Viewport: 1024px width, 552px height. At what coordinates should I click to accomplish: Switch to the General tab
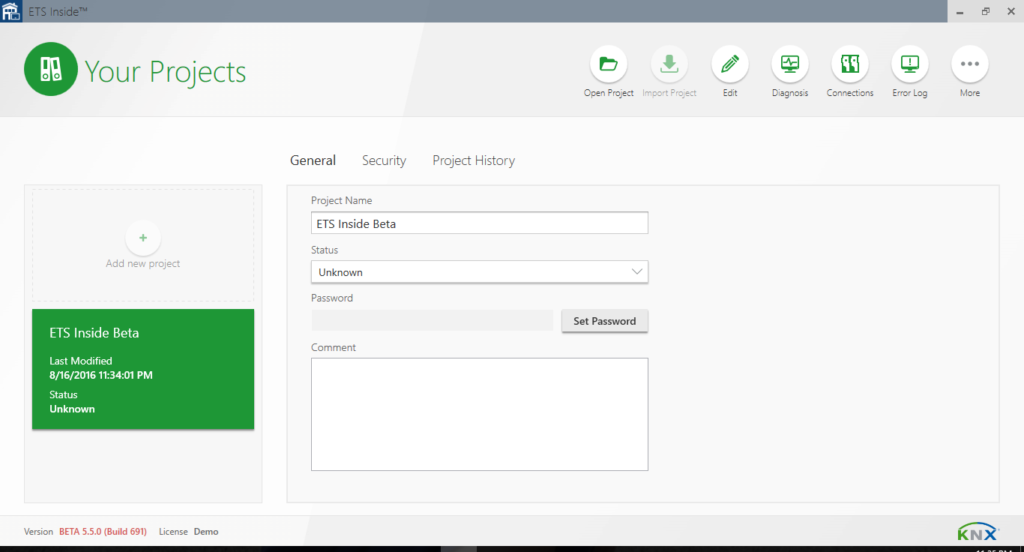pyautogui.click(x=313, y=161)
